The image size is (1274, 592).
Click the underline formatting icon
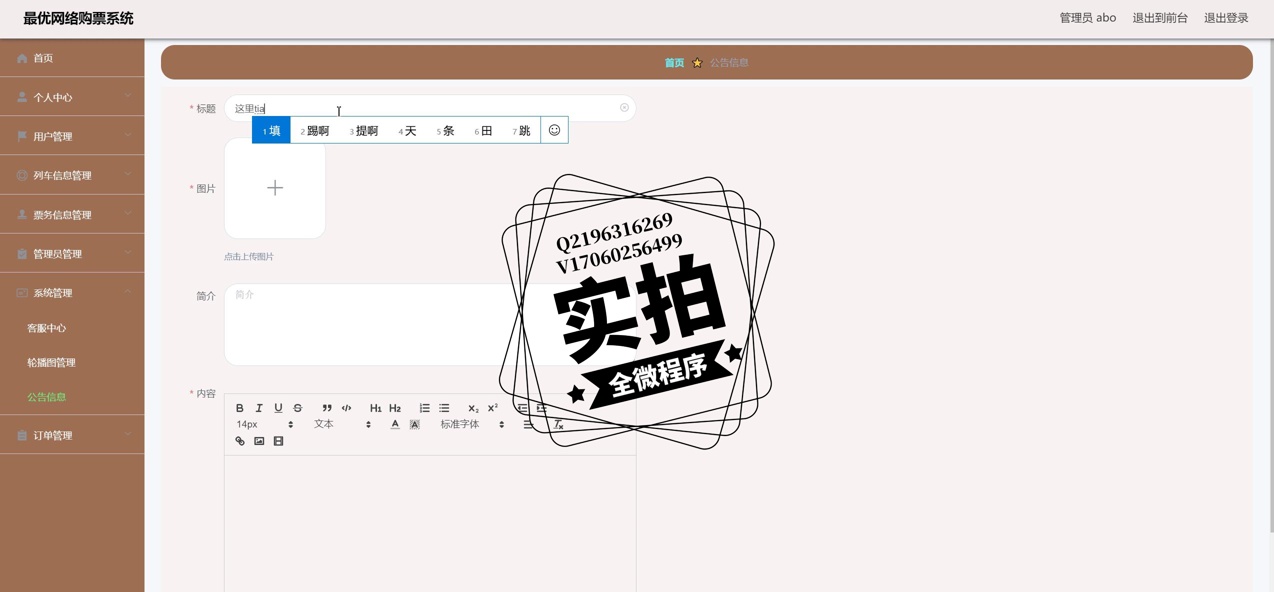[278, 408]
